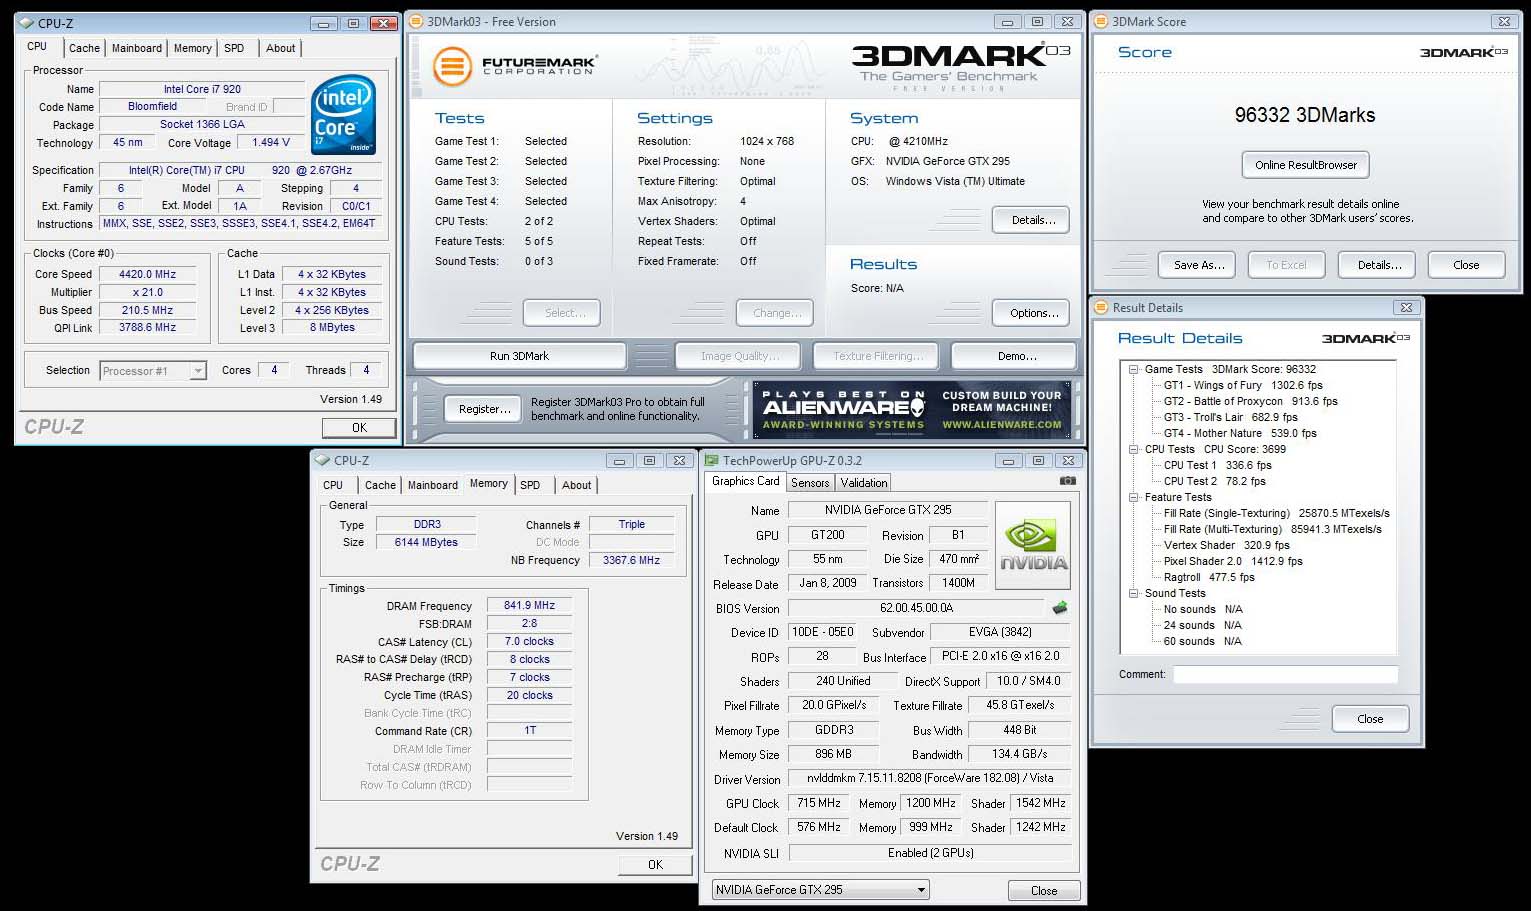Click 96332 3DMarks score text

(1304, 115)
